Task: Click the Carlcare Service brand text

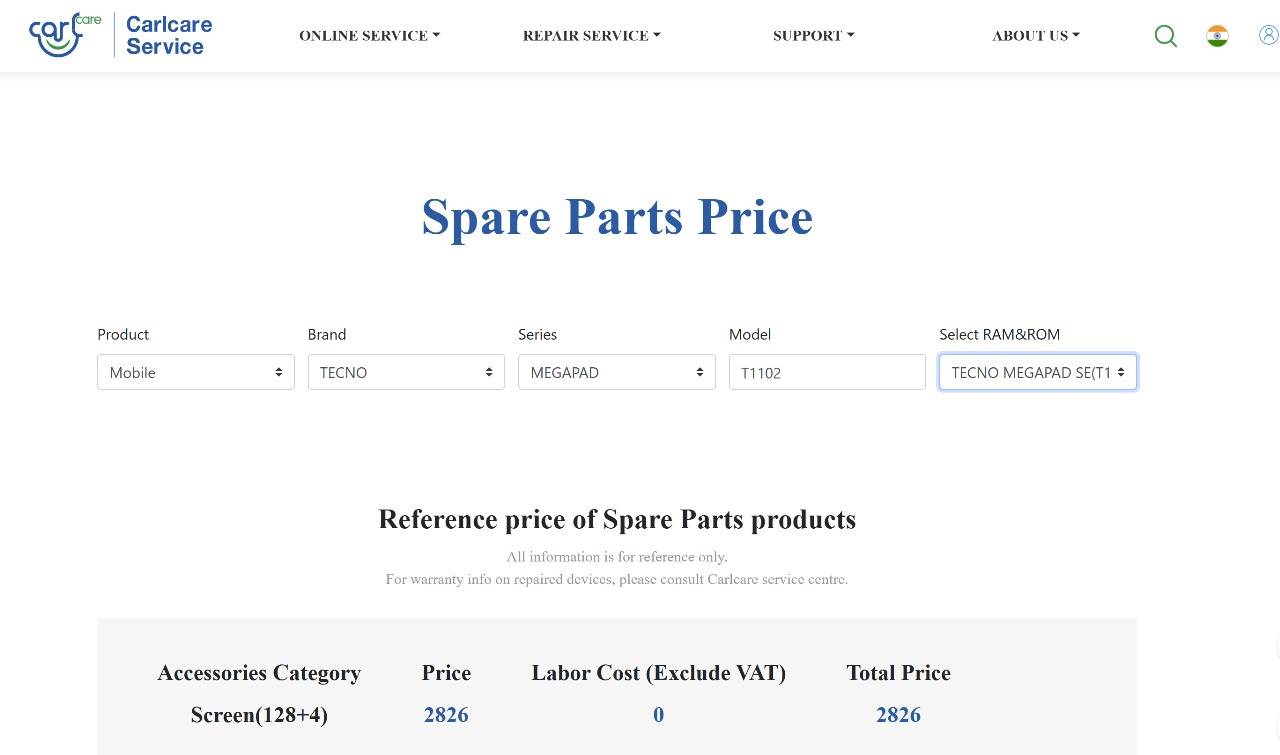Action: [169, 35]
